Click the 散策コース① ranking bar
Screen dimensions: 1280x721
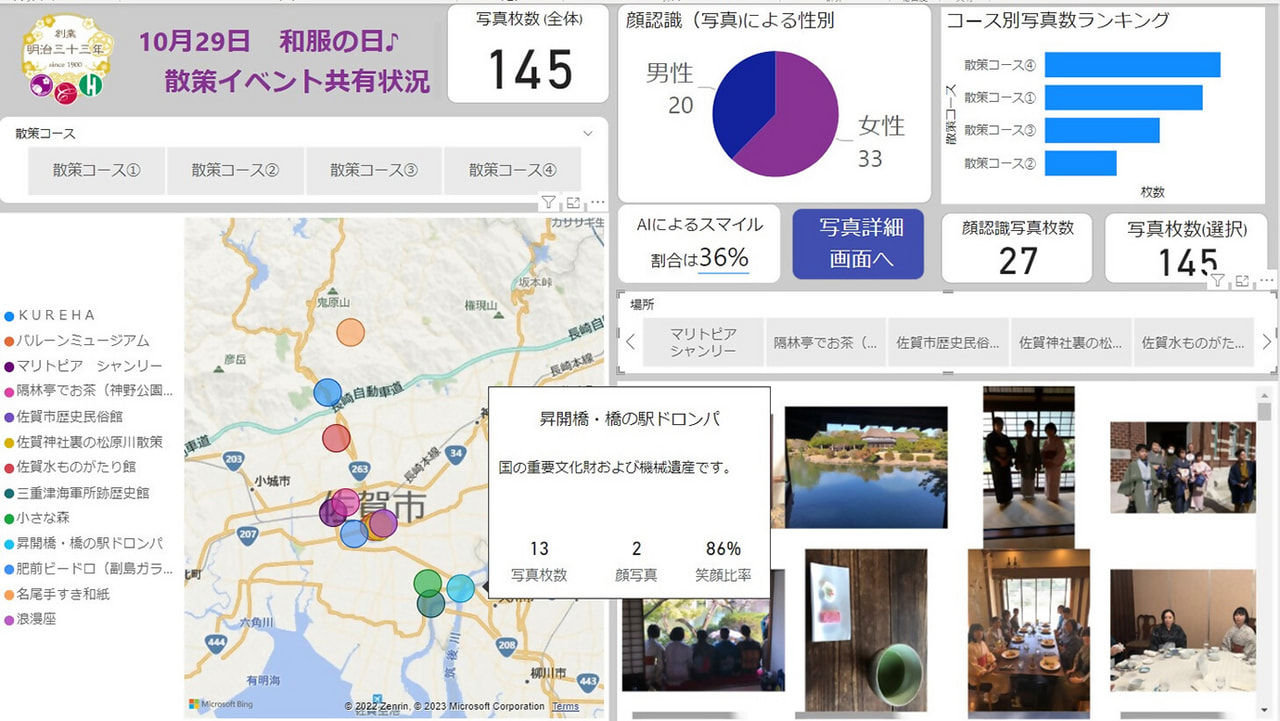[1123, 97]
